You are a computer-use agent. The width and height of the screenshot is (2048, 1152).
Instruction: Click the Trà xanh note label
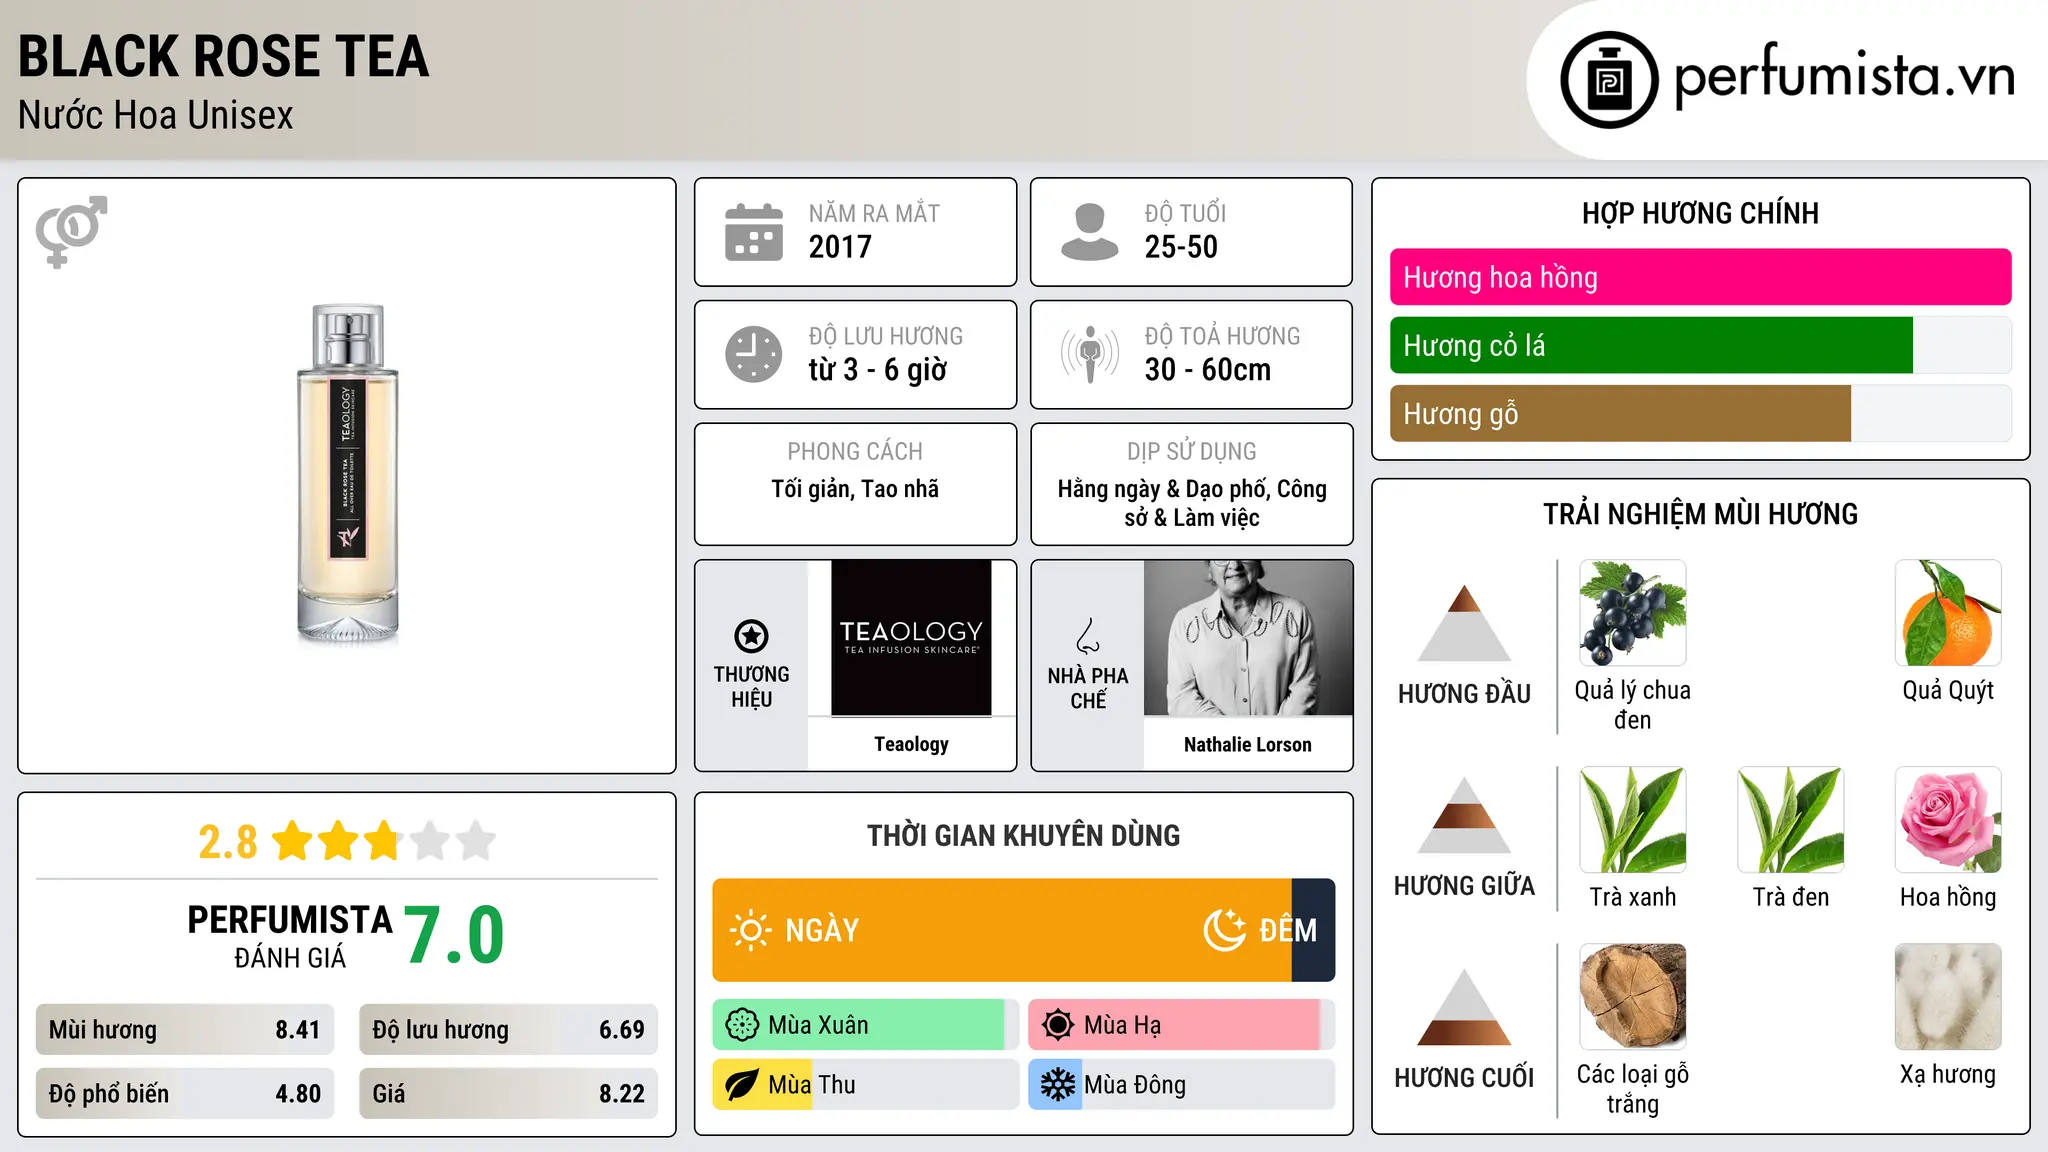(1632, 897)
